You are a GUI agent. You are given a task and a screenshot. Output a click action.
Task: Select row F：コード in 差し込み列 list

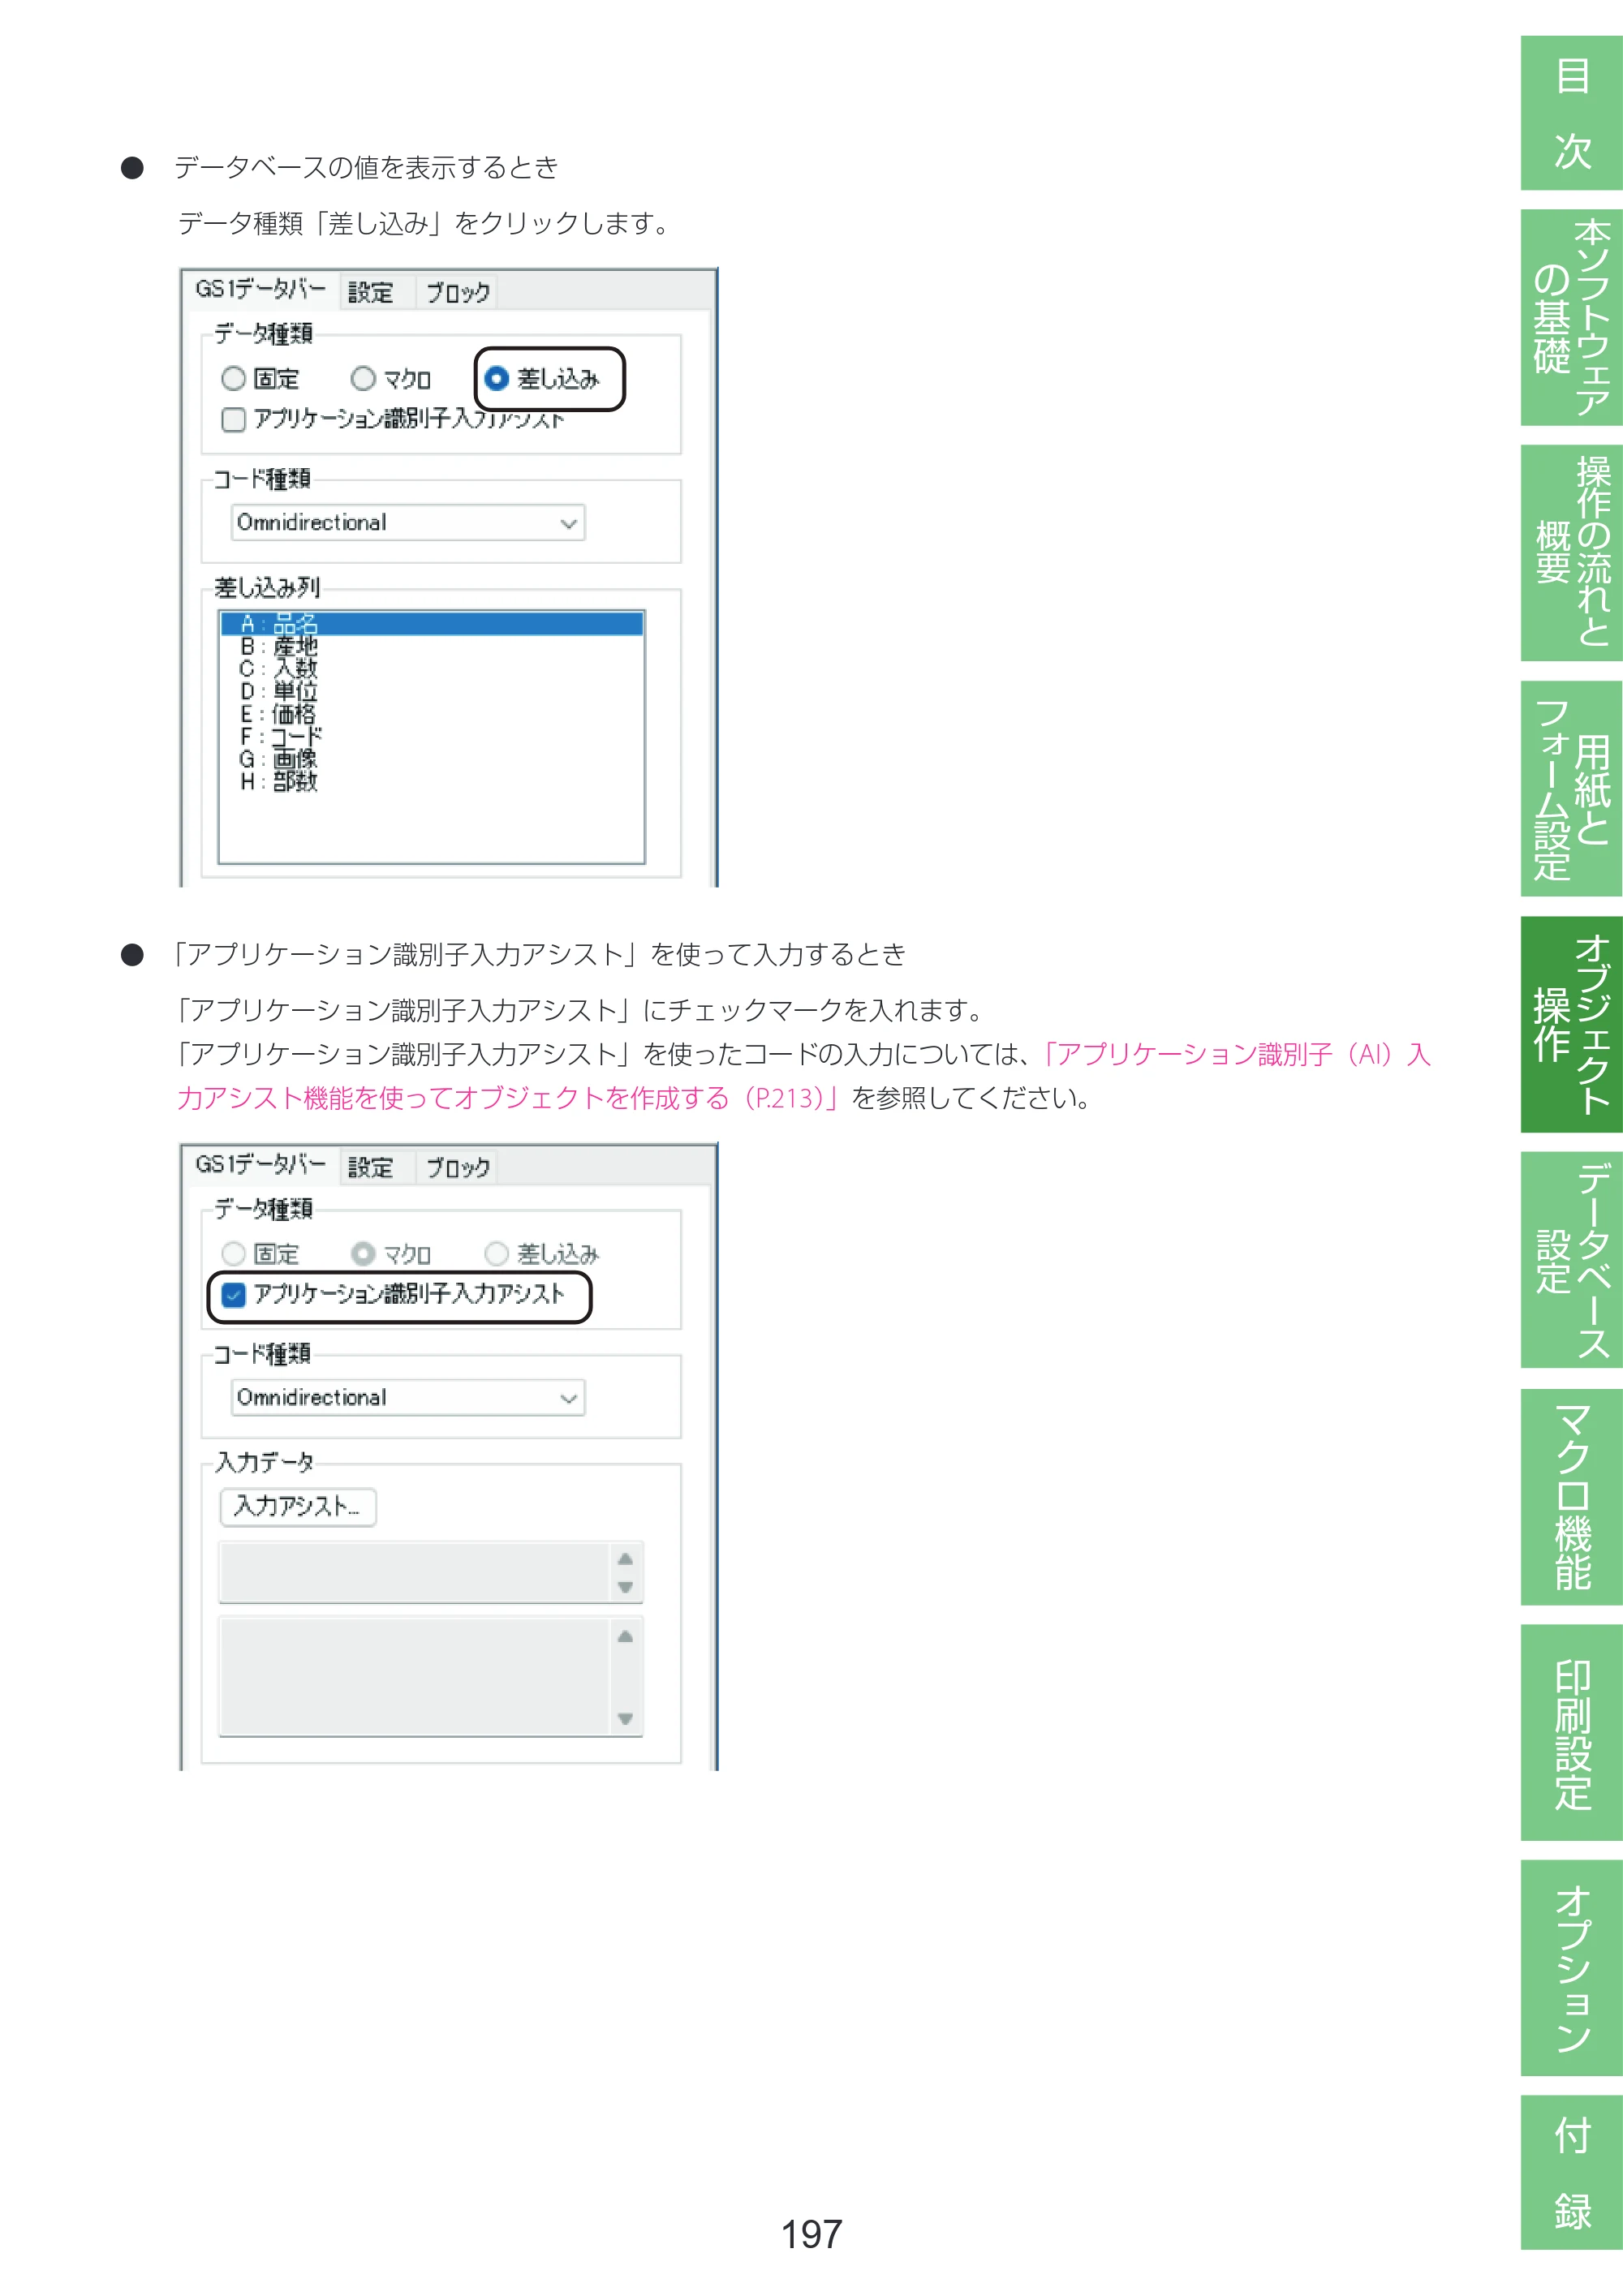[431, 737]
